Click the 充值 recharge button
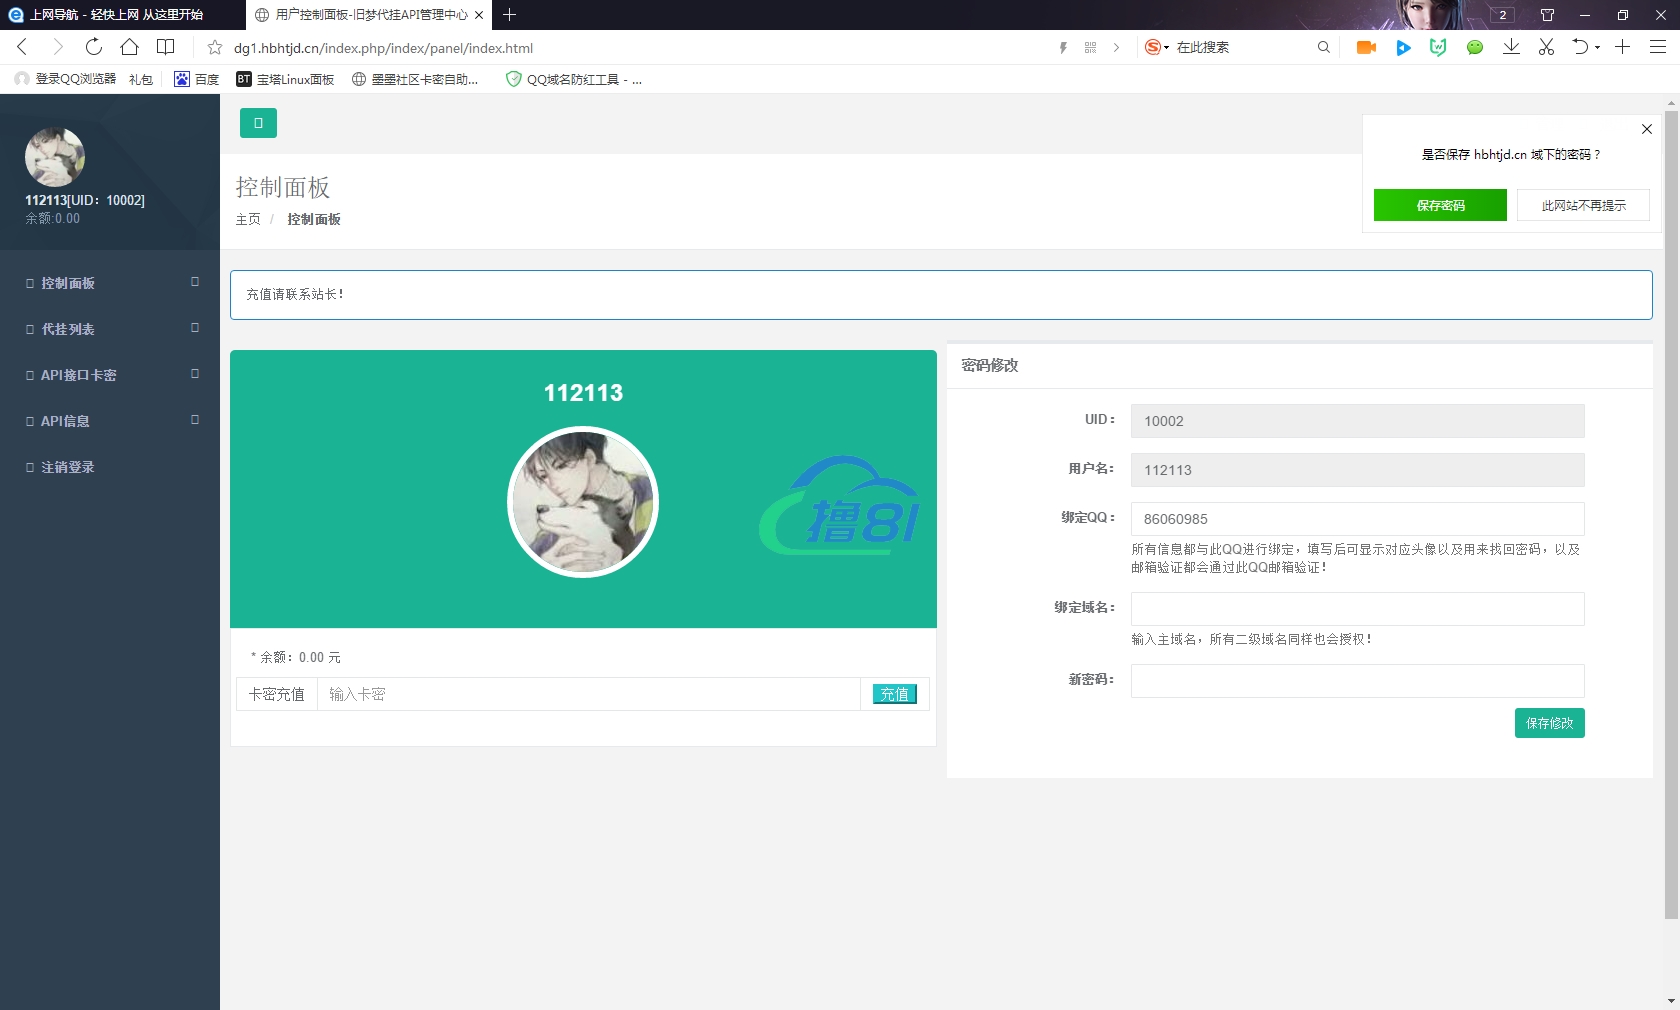Screen dimensions: 1680x1010 pyautogui.click(x=894, y=694)
